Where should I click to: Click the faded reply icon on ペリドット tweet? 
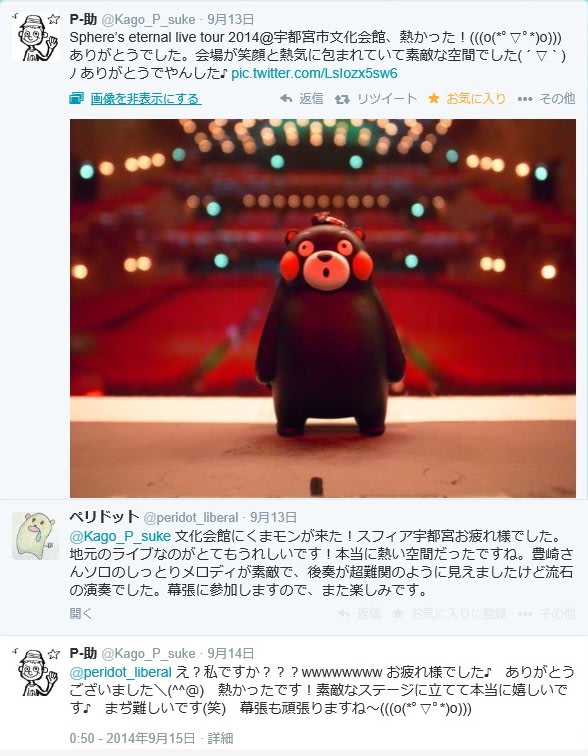[x=344, y=613]
